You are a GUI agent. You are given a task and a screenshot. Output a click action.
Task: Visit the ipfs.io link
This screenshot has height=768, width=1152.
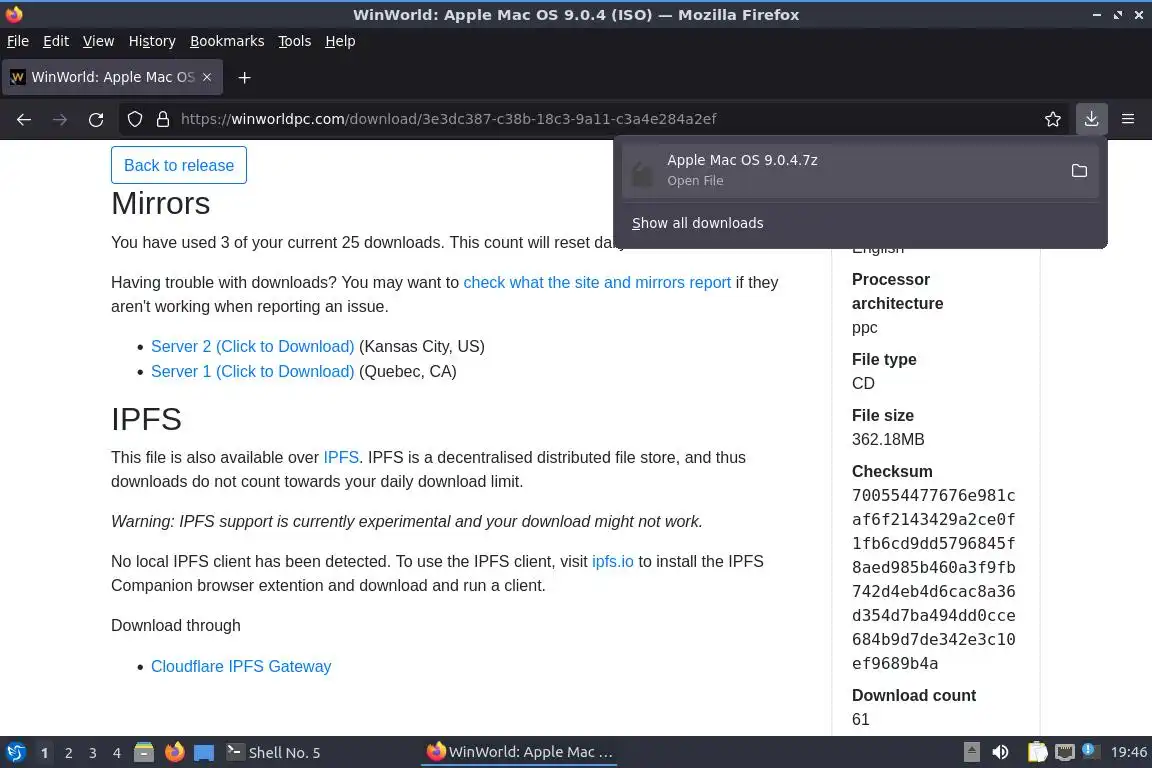tap(612, 561)
